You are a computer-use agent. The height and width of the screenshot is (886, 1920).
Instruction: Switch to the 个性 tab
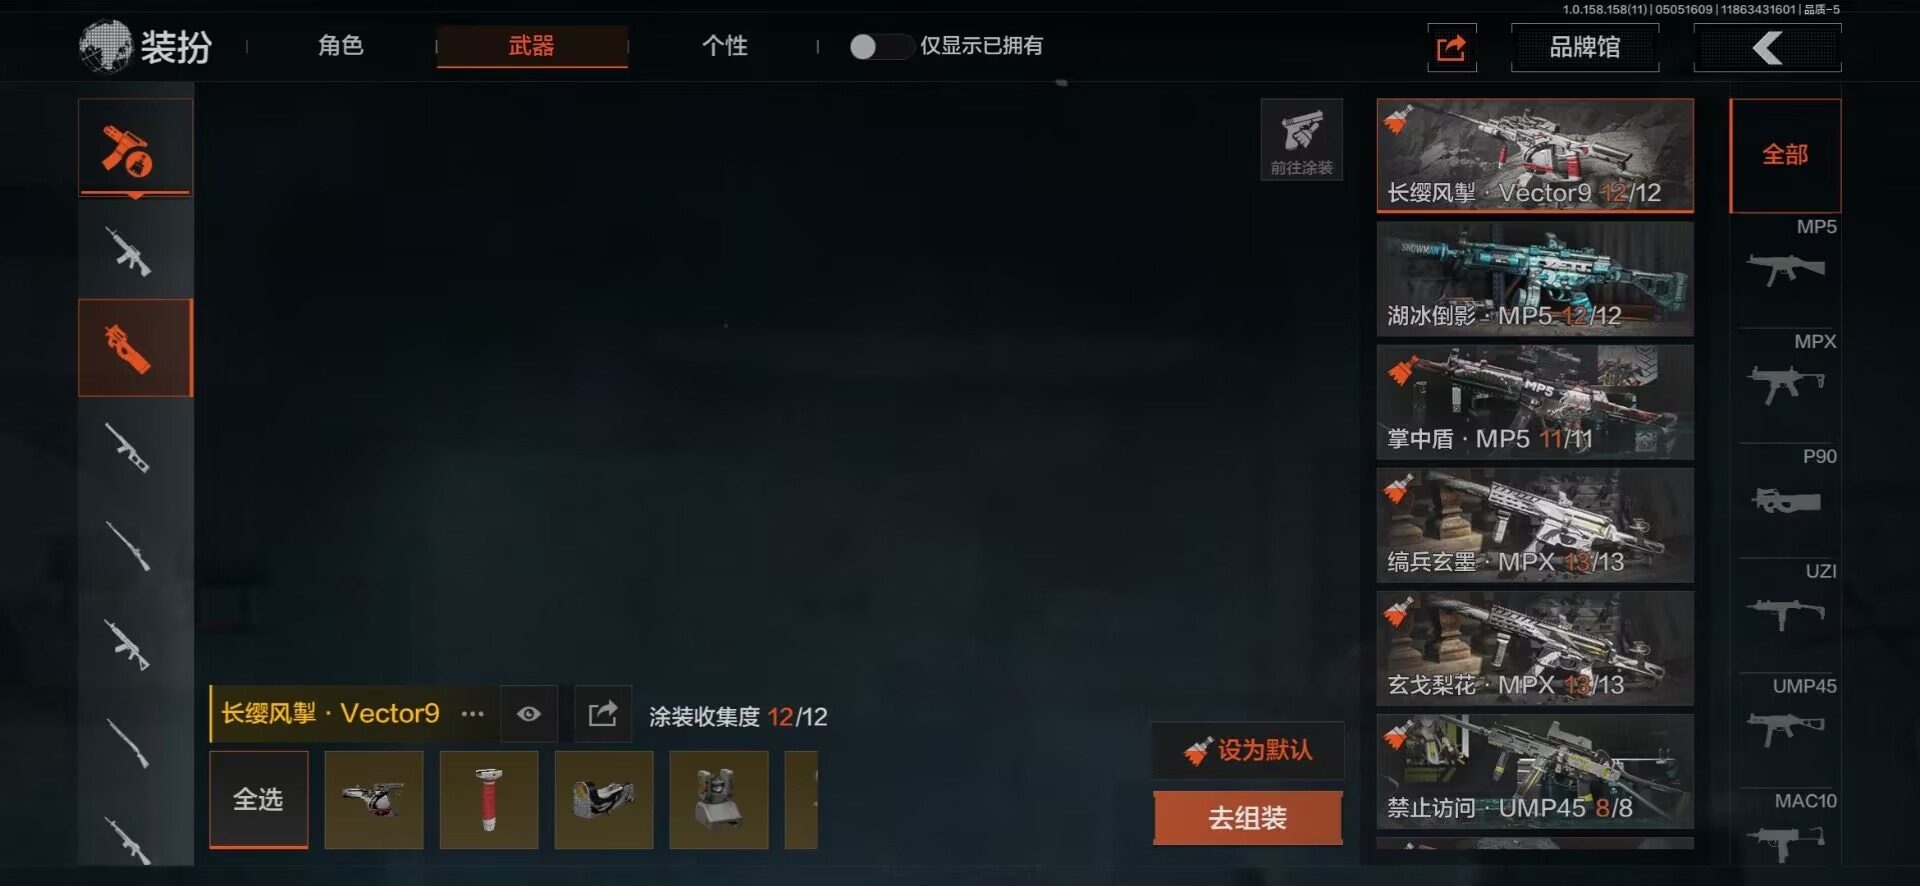725,46
